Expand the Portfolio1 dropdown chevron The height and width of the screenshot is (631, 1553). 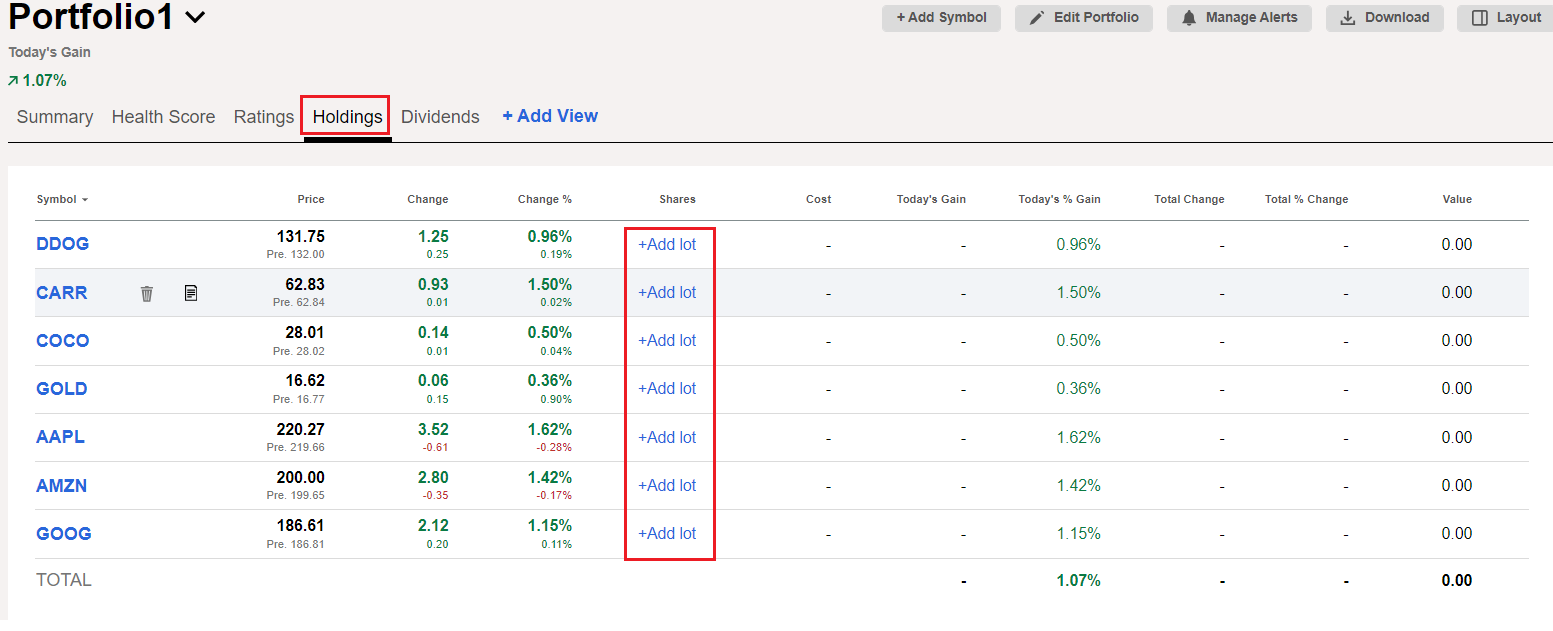coord(191,16)
